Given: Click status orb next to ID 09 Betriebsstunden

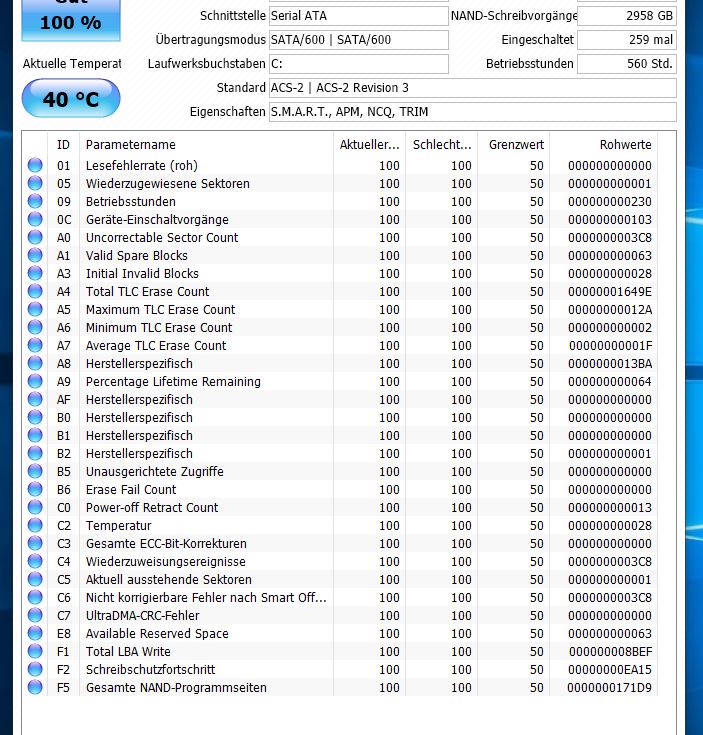Looking at the screenshot, I should pos(35,201).
